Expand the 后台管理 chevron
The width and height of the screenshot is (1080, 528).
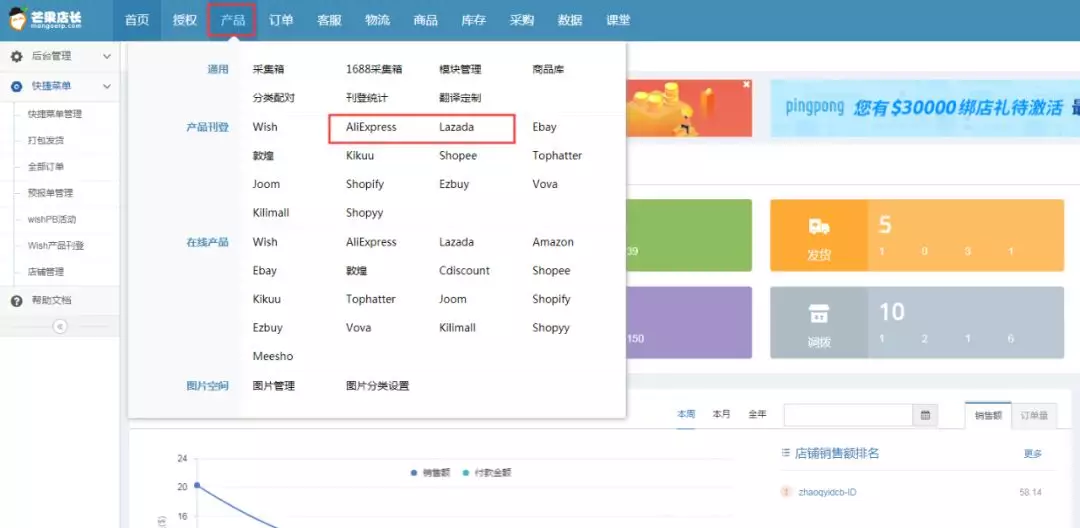107,57
